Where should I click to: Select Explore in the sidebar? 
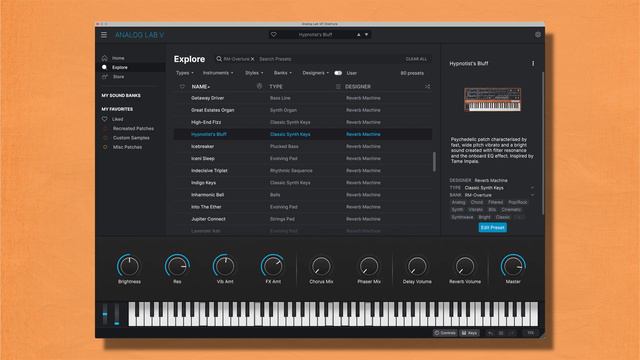click(x=120, y=67)
